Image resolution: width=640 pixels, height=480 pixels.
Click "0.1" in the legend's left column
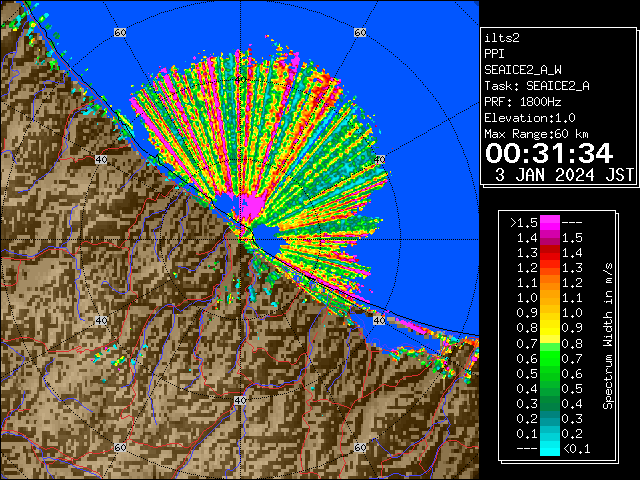pyautogui.click(x=527, y=434)
